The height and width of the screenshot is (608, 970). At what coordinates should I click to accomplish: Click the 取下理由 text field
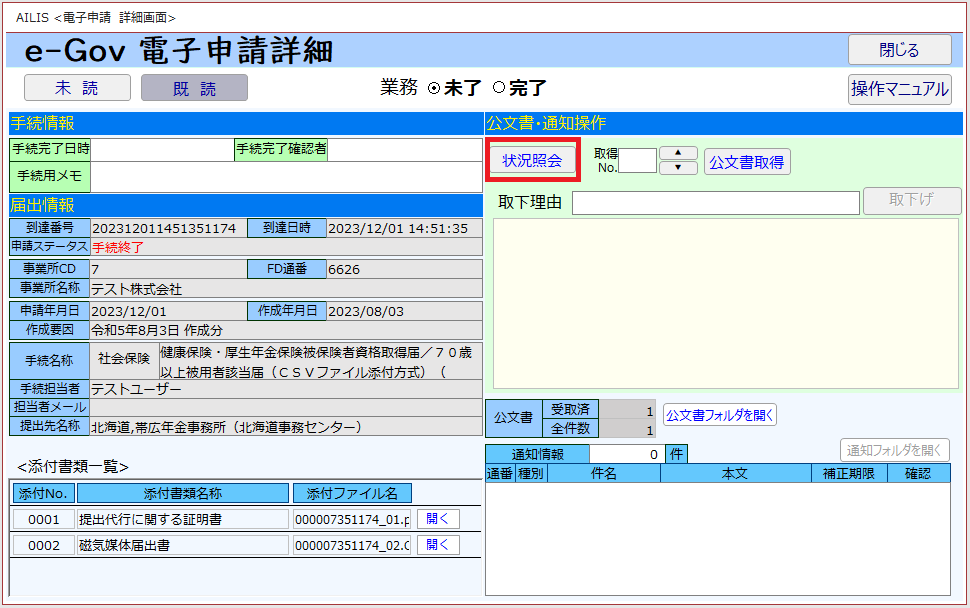click(x=715, y=203)
